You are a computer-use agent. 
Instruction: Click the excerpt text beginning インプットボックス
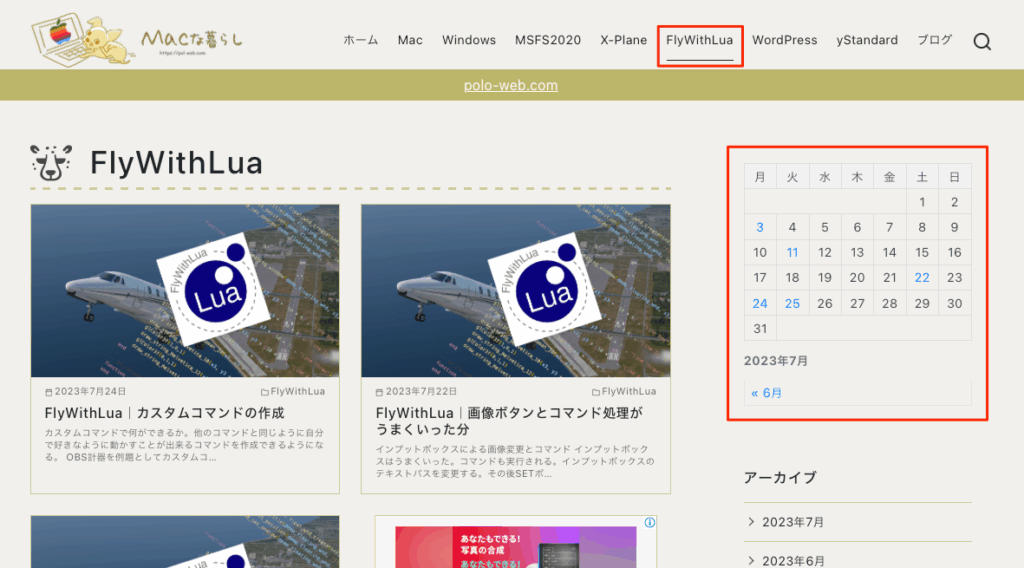[515, 462]
